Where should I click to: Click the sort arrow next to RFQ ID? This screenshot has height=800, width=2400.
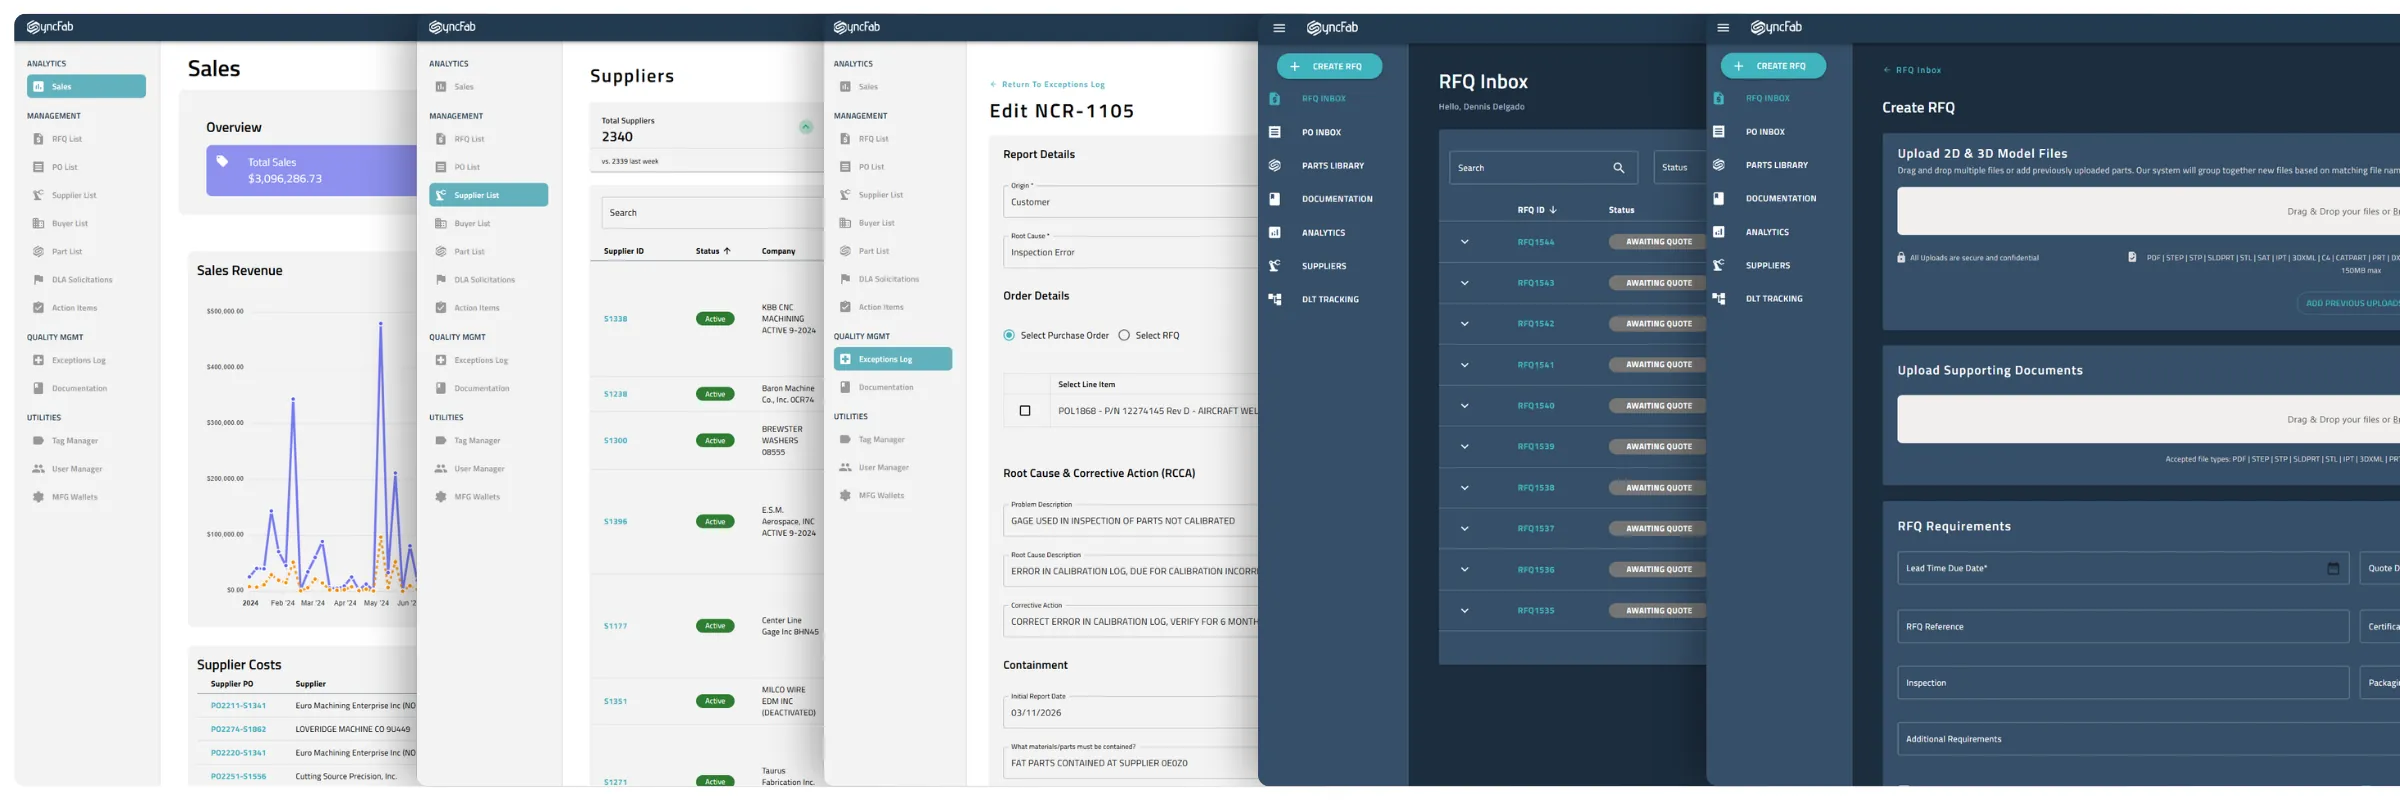pyautogui.click(x=1553, y=210)
